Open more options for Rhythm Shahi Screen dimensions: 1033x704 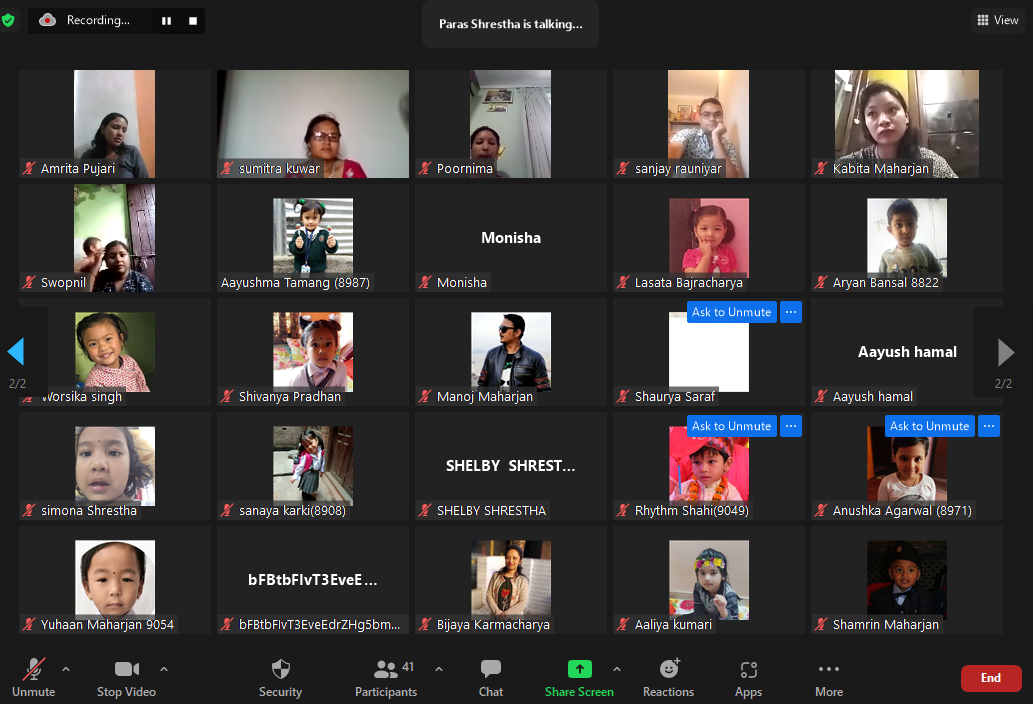click(x=791, y=426)
